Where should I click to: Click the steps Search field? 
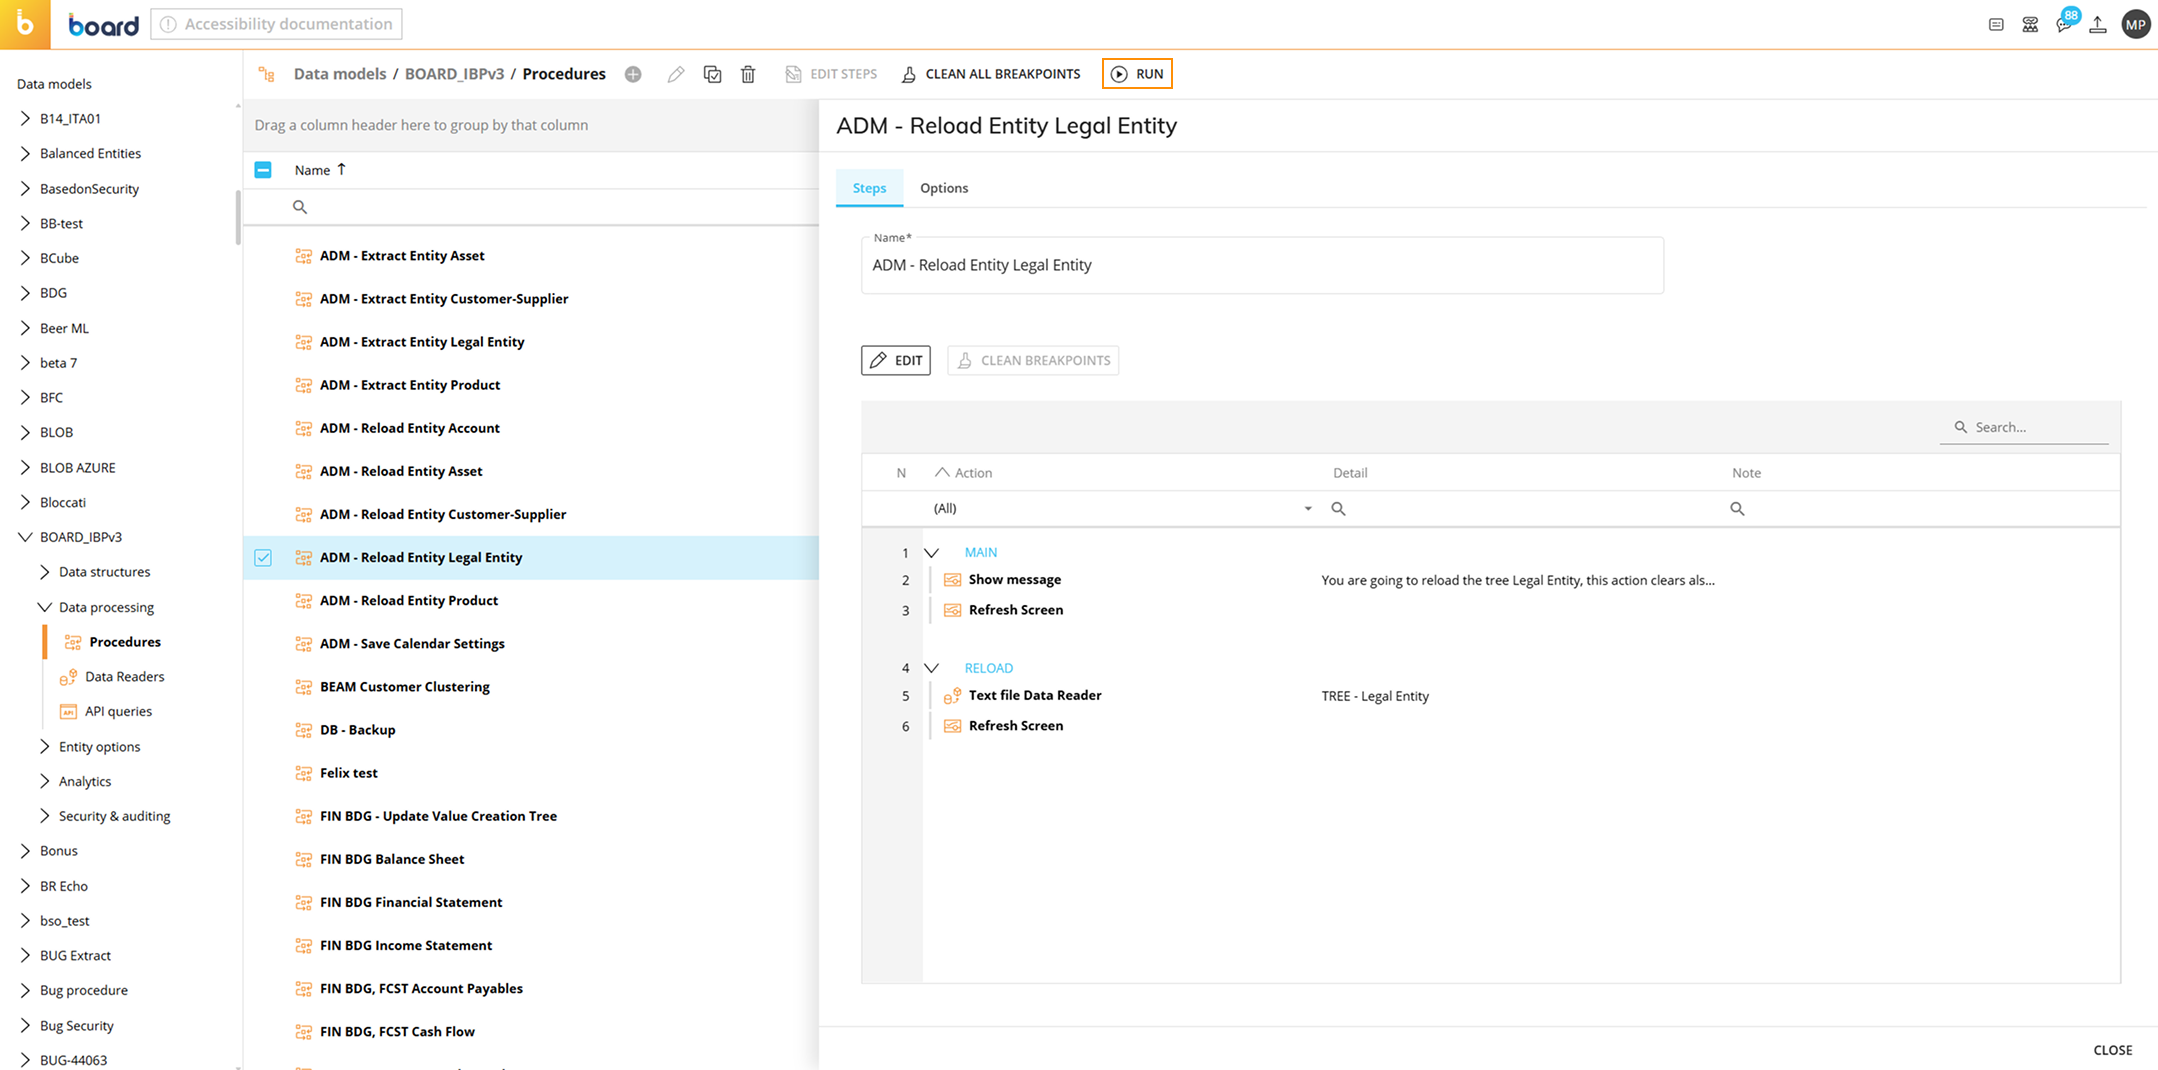coord(2025,427)
